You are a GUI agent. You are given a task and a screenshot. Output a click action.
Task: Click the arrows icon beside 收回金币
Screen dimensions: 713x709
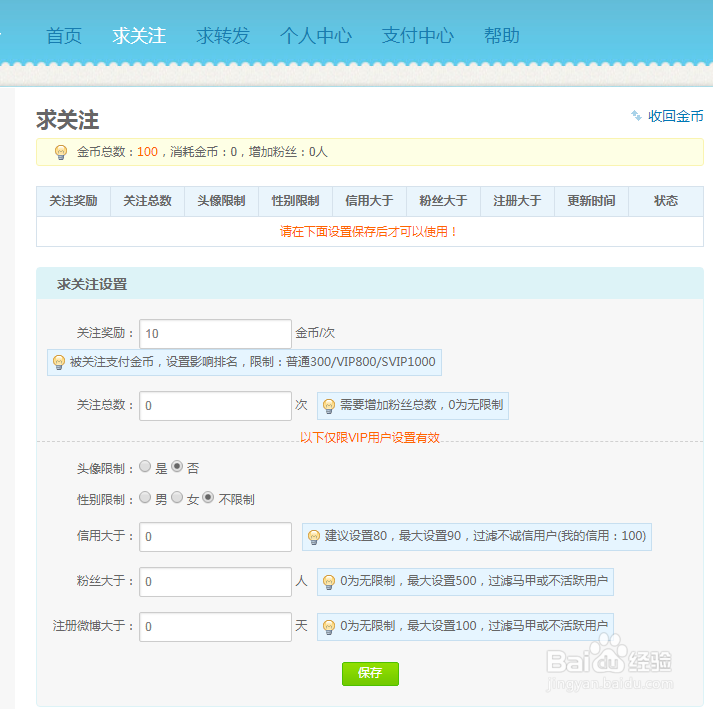tap(636, 116)
